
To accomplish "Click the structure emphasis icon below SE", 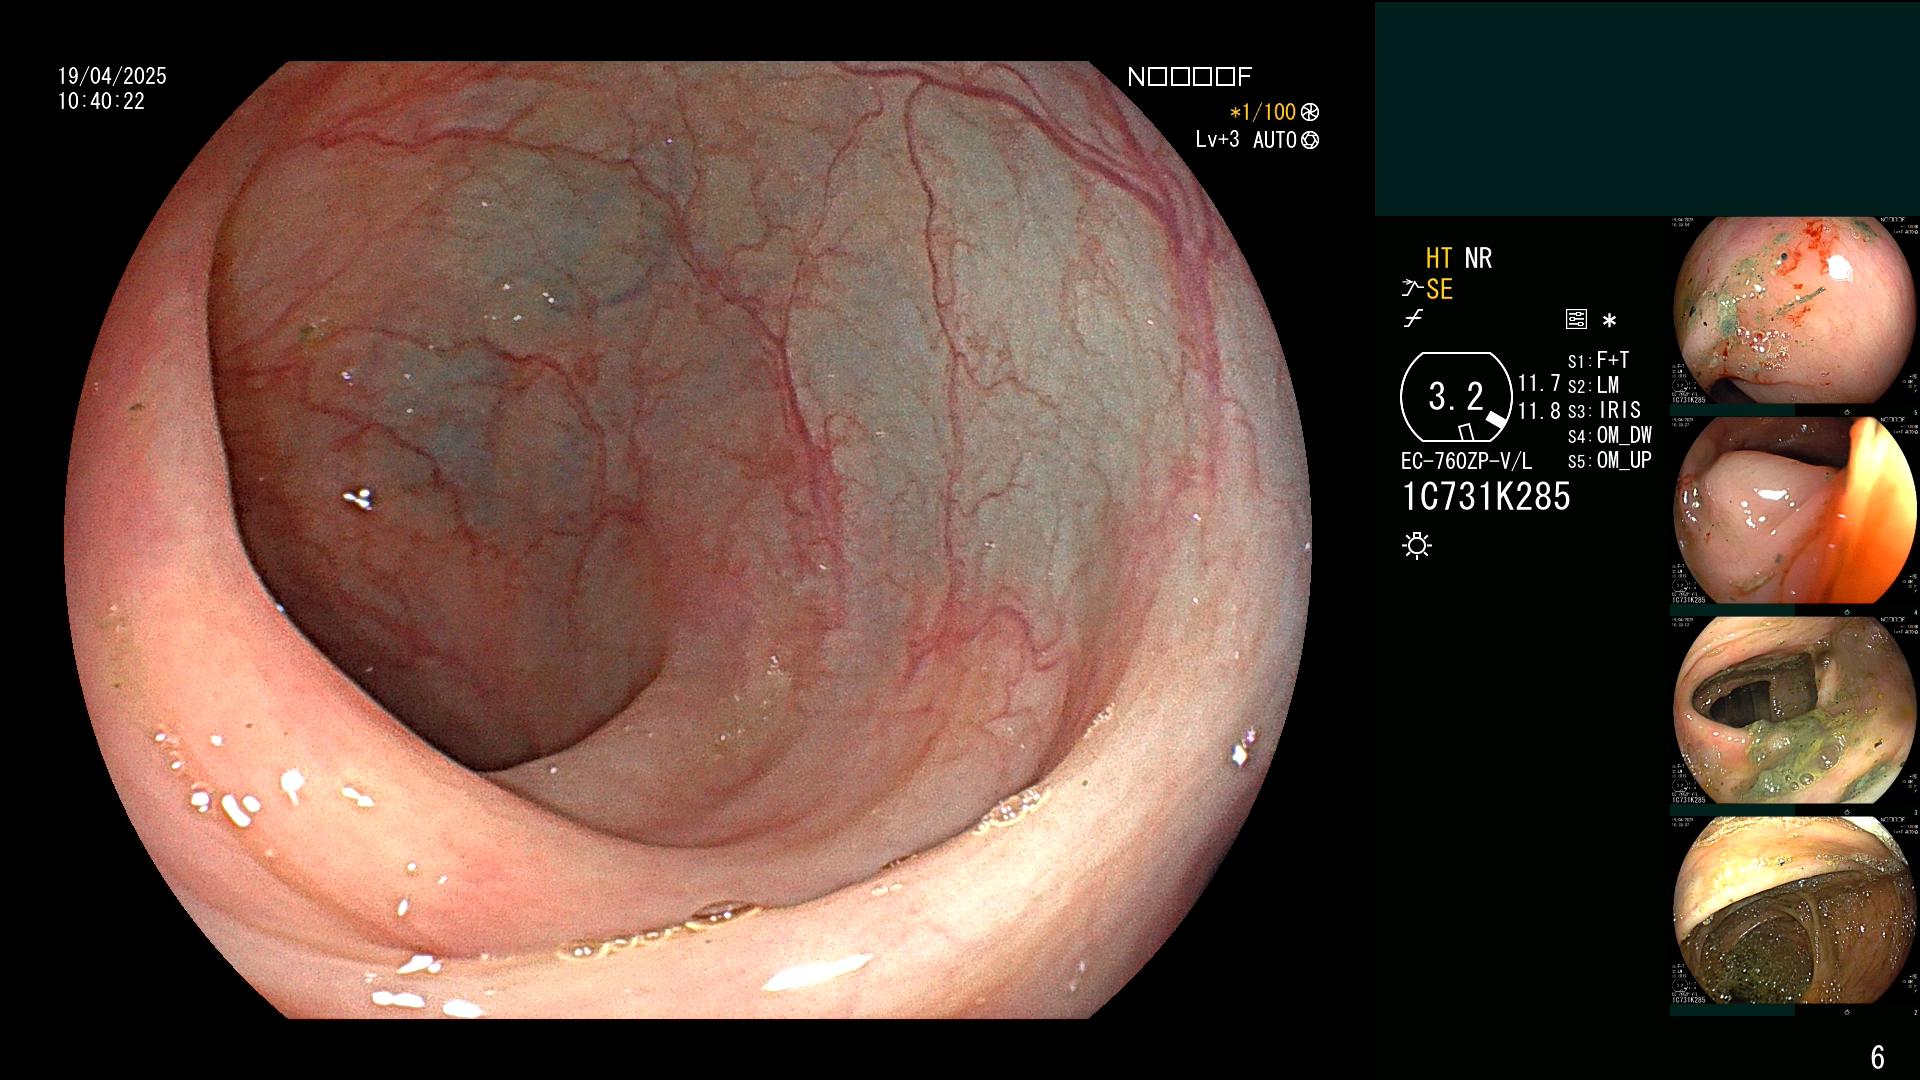I will point(1413,319).
